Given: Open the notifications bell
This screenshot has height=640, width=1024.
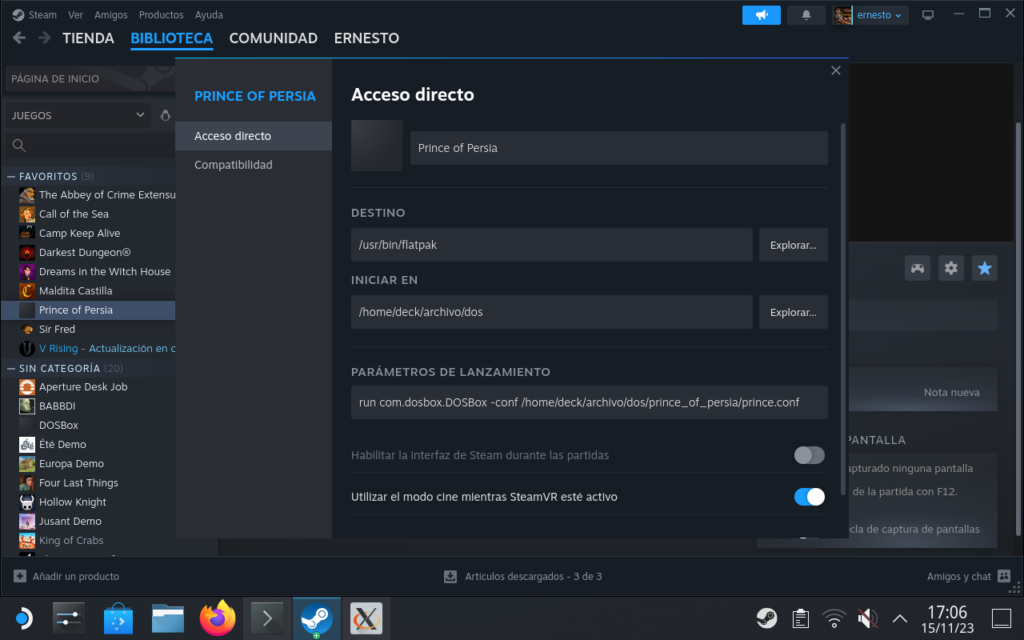Looking at the screenshot, I should click(806, 15).
